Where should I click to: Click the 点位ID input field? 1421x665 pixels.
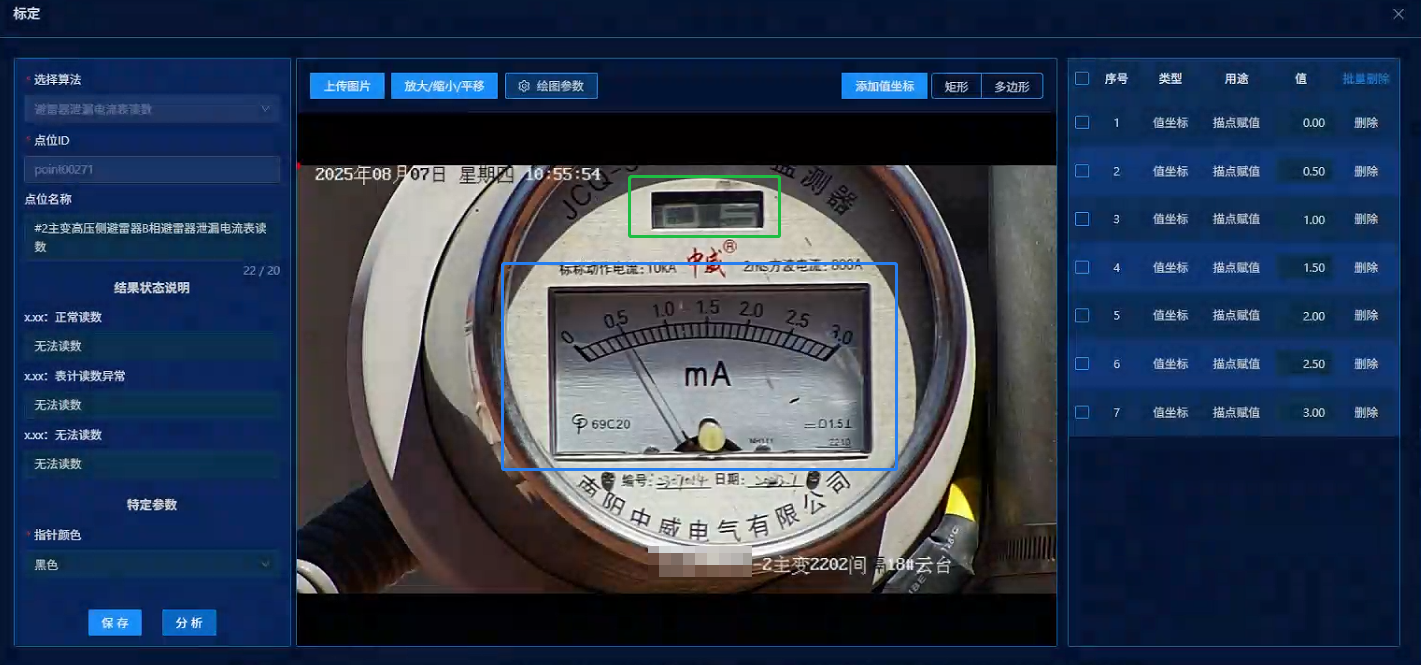coord(152,170)
